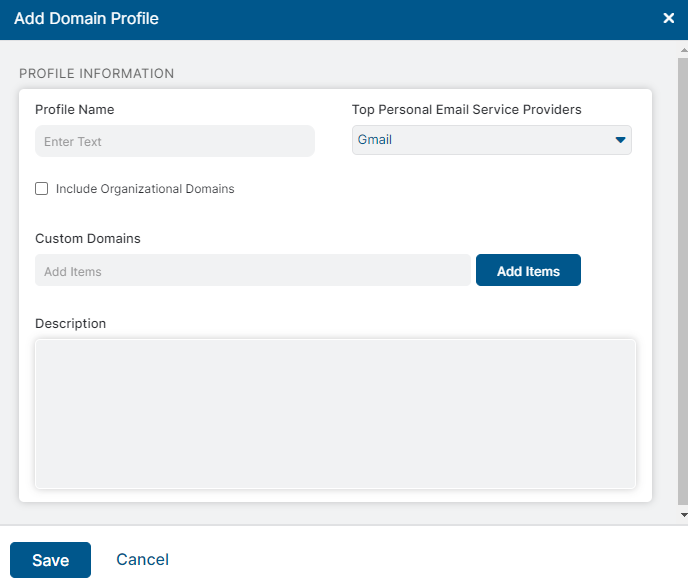The image size is (688, 580).
Task: Cancel adding the domain profile
Action: (142, 560)
